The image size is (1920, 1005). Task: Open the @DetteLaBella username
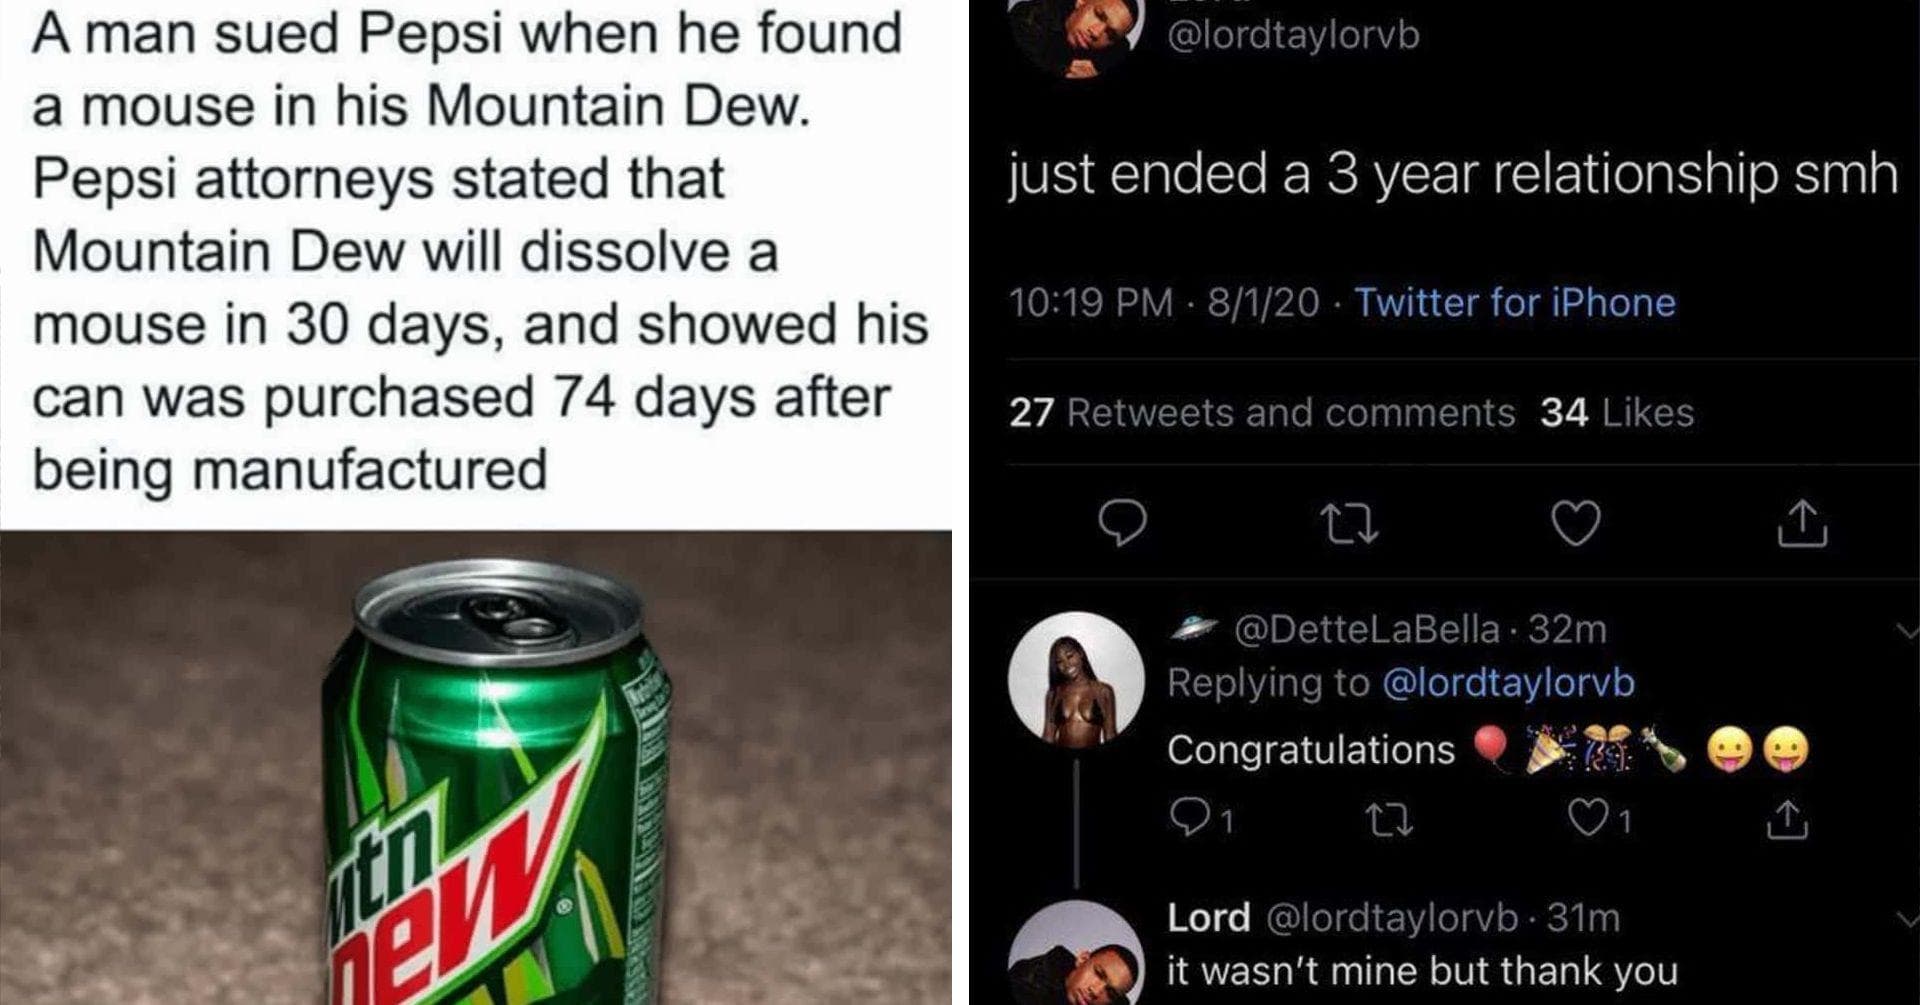1366,629
